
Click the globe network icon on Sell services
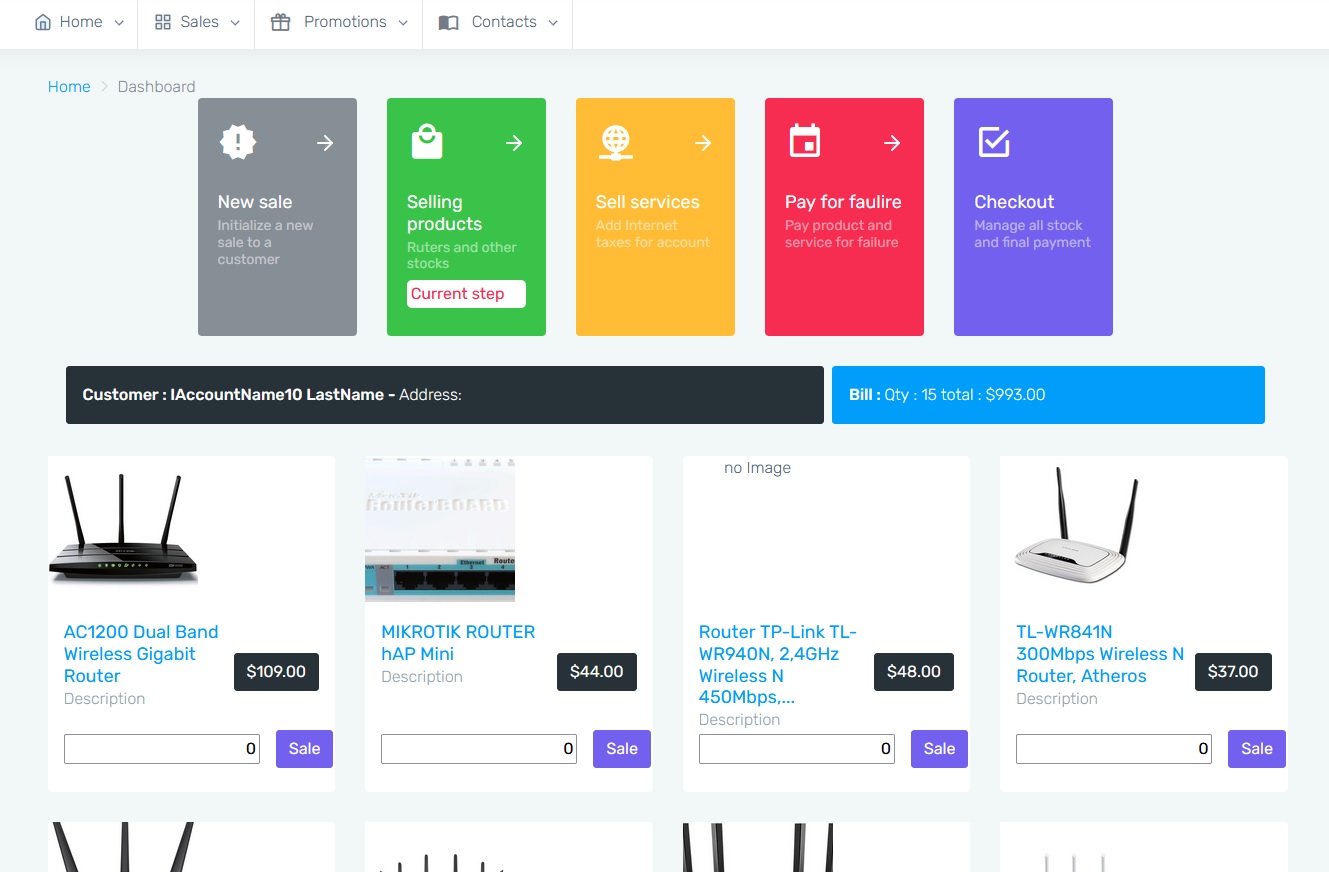click(616, 142)
